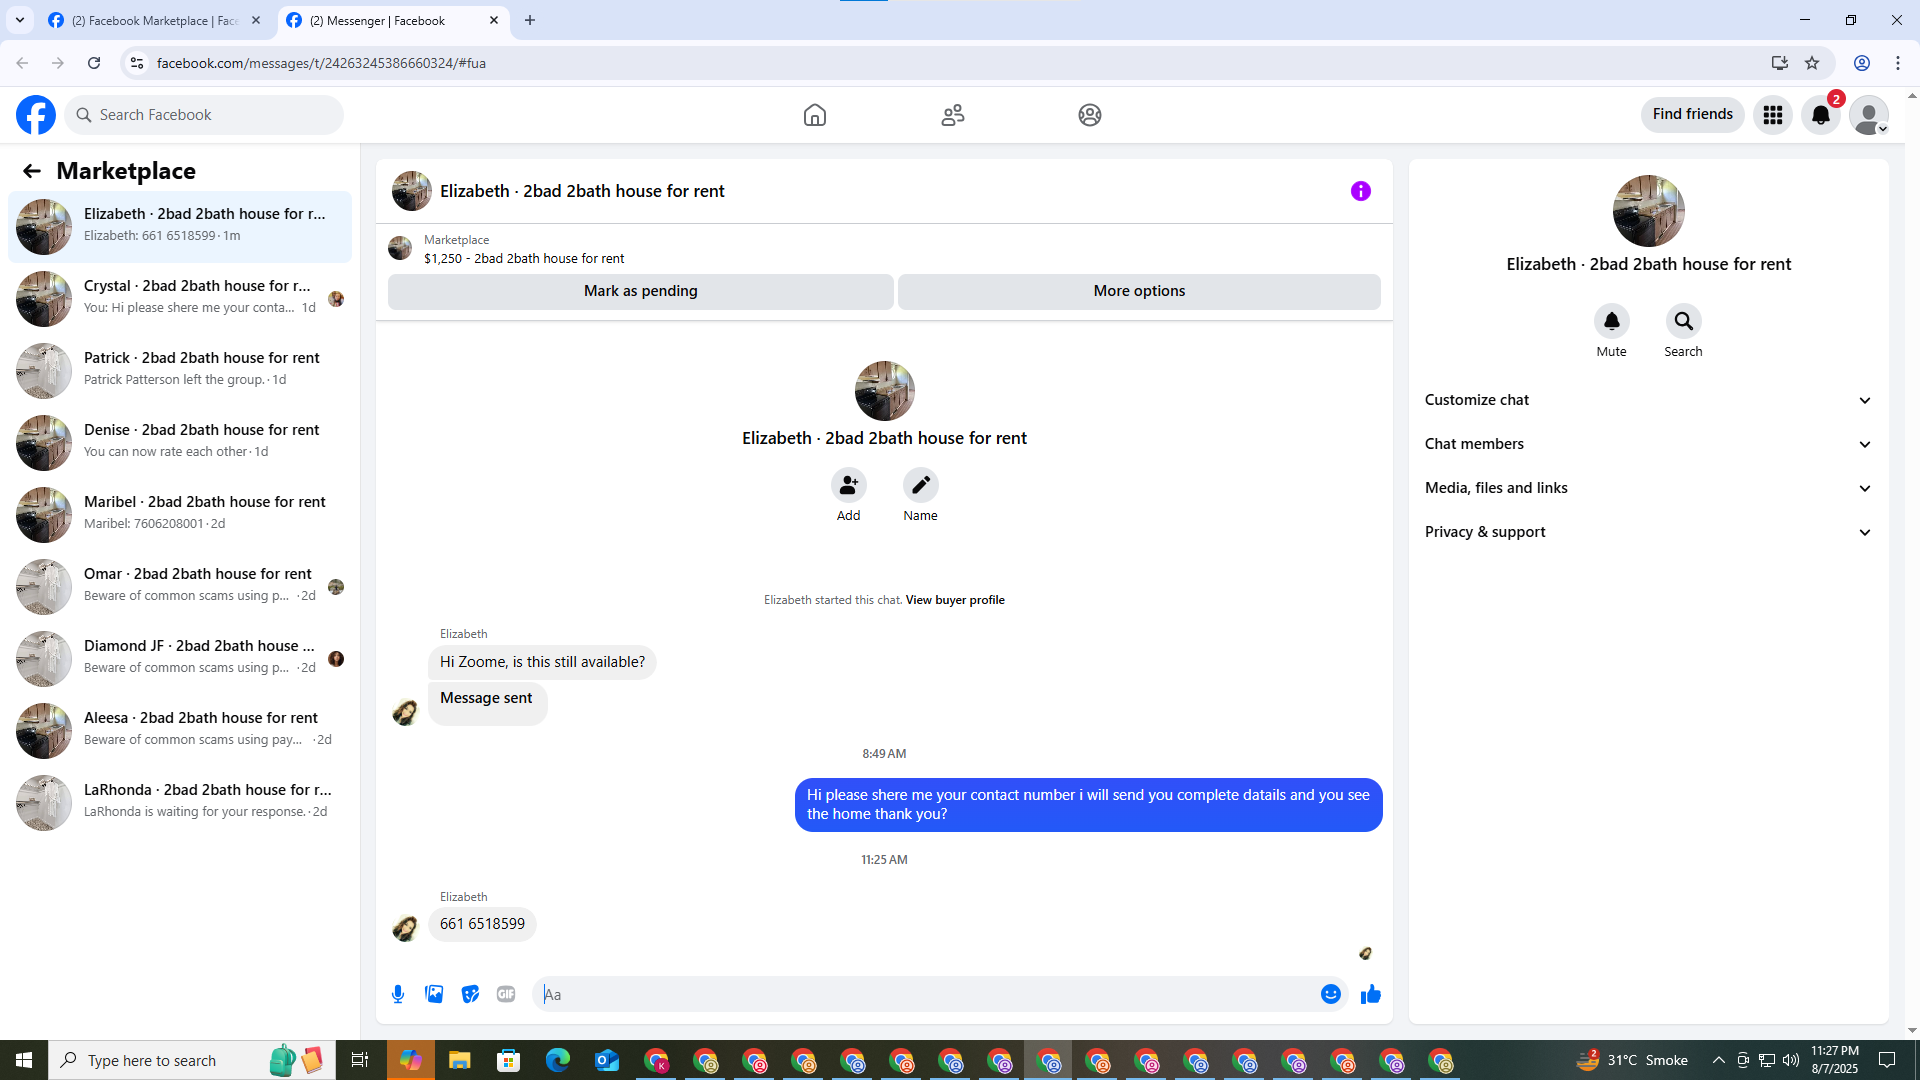Image resolution: width=1920 pixels, height=1080 pixels.
Task: Expand the Customize chat section
Action: coord(1648,400)
